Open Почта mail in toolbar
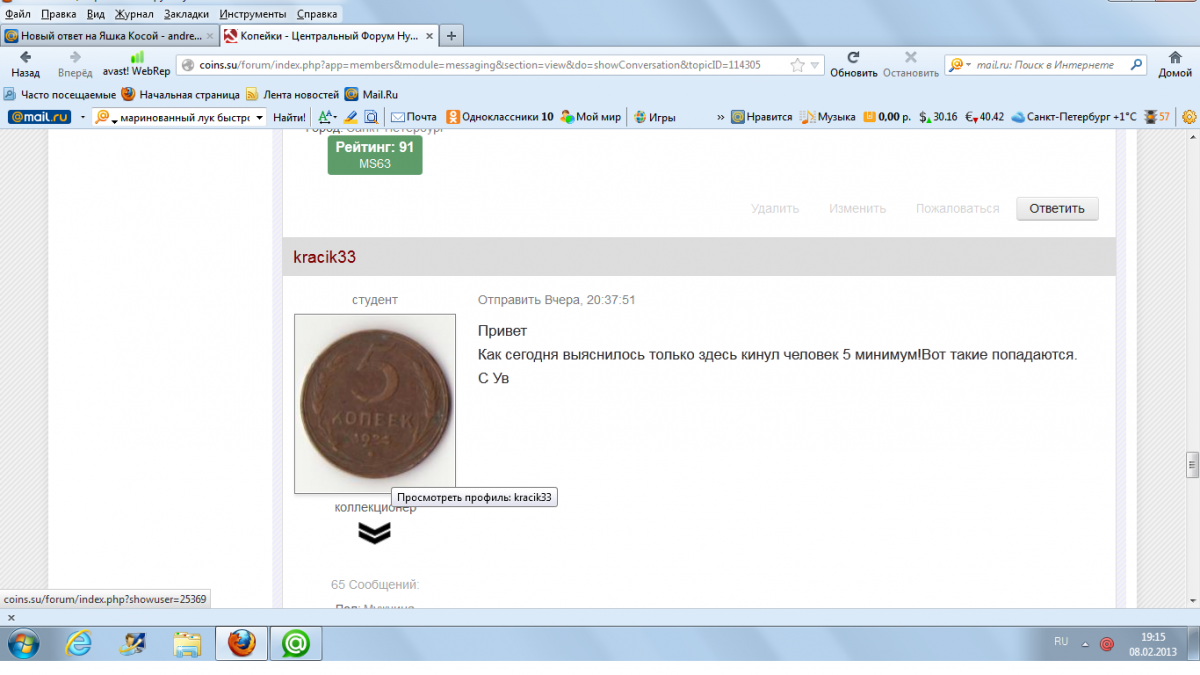1200x675 pixels. click(x=413, y=117)
